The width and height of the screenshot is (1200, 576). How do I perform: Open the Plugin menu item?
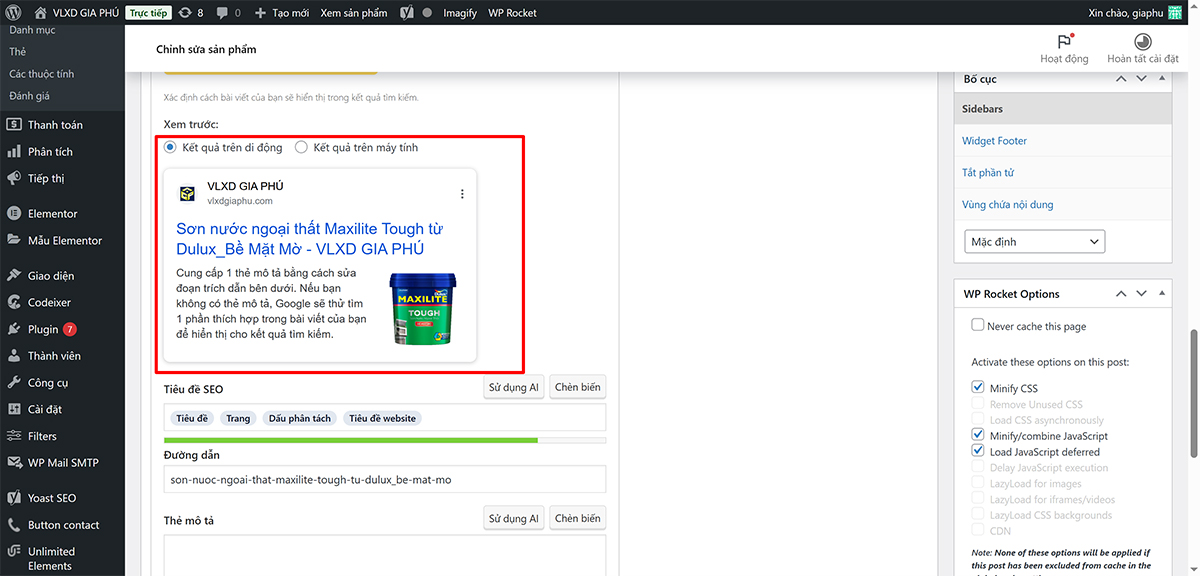tap(43, 329)
